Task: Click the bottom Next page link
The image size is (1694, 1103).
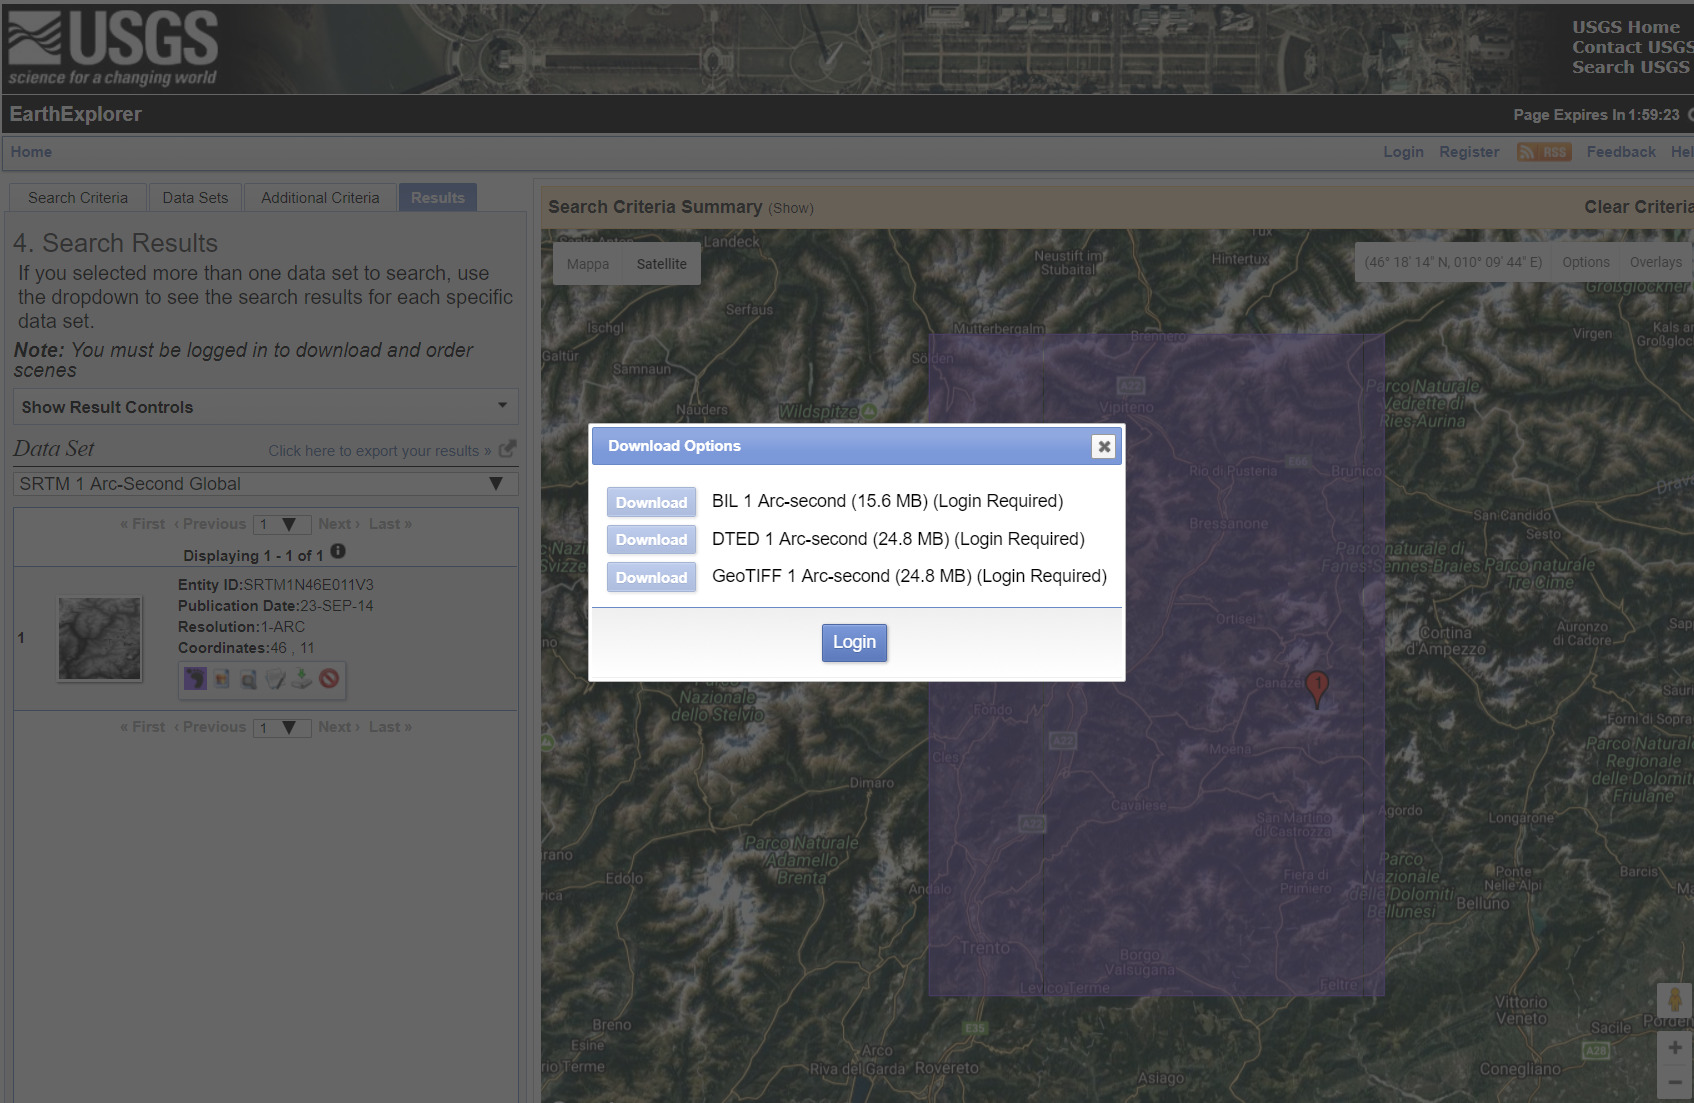Action: click(x=339, y=727)
